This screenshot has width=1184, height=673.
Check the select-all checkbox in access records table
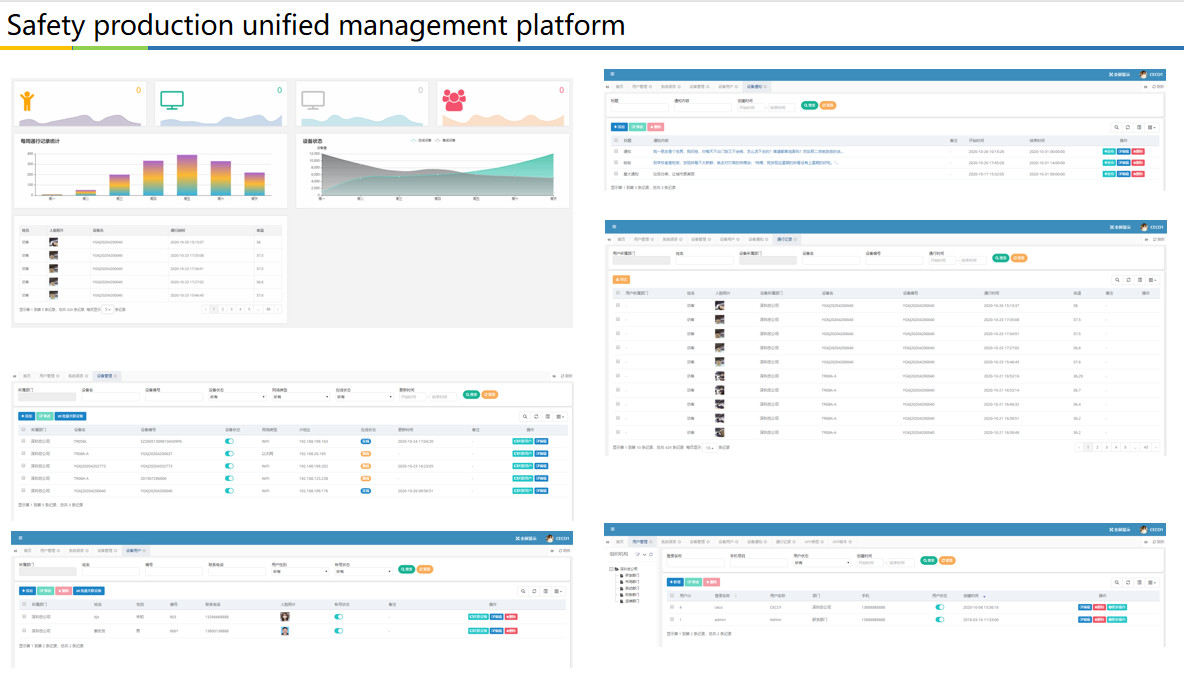(x=618, y=293)
